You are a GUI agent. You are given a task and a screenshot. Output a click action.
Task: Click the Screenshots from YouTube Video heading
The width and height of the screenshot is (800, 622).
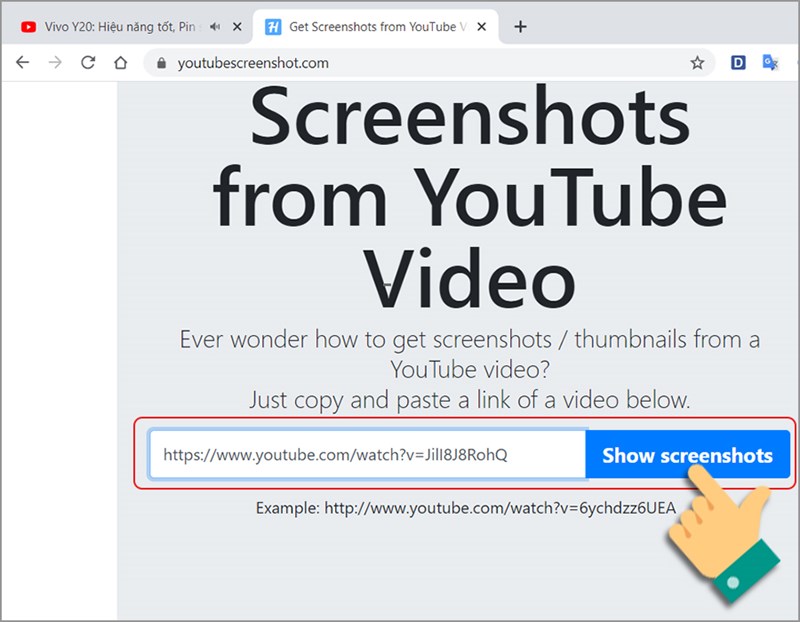[469, 196]
